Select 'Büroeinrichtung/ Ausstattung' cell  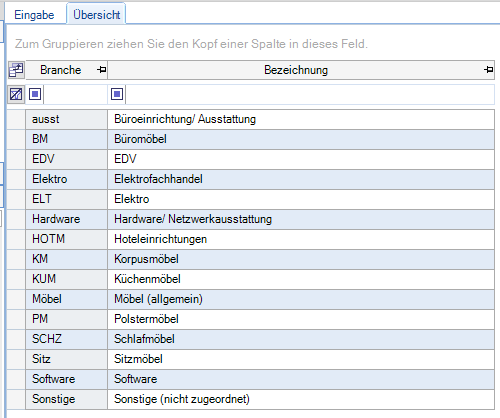[x=301, y=119]
